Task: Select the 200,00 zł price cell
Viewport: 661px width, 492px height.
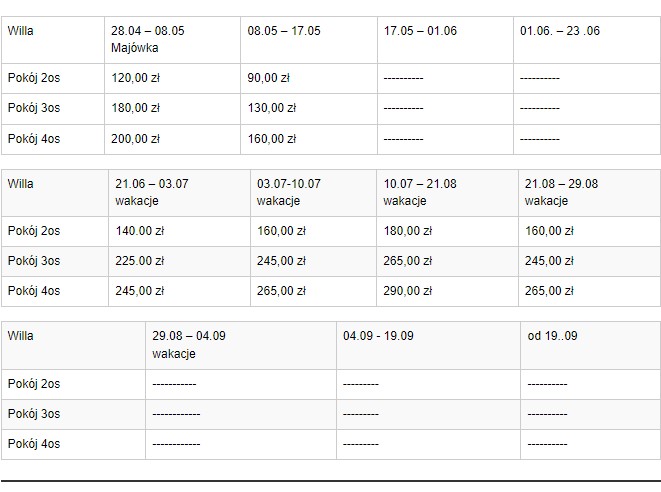Action: [136, 139]
